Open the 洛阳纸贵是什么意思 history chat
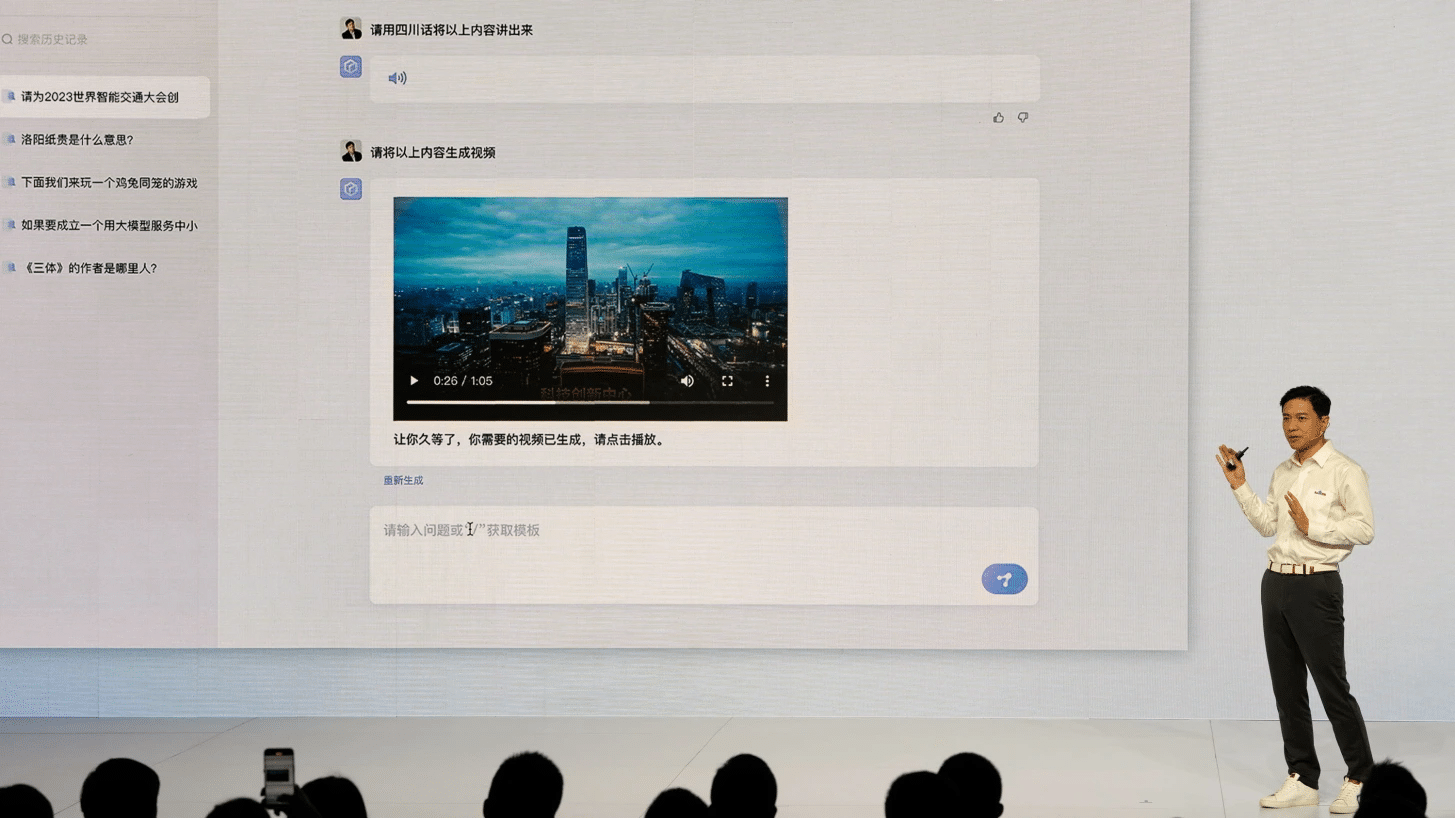The width and height of the screenshot is (1455, 818). click(77, 140)
